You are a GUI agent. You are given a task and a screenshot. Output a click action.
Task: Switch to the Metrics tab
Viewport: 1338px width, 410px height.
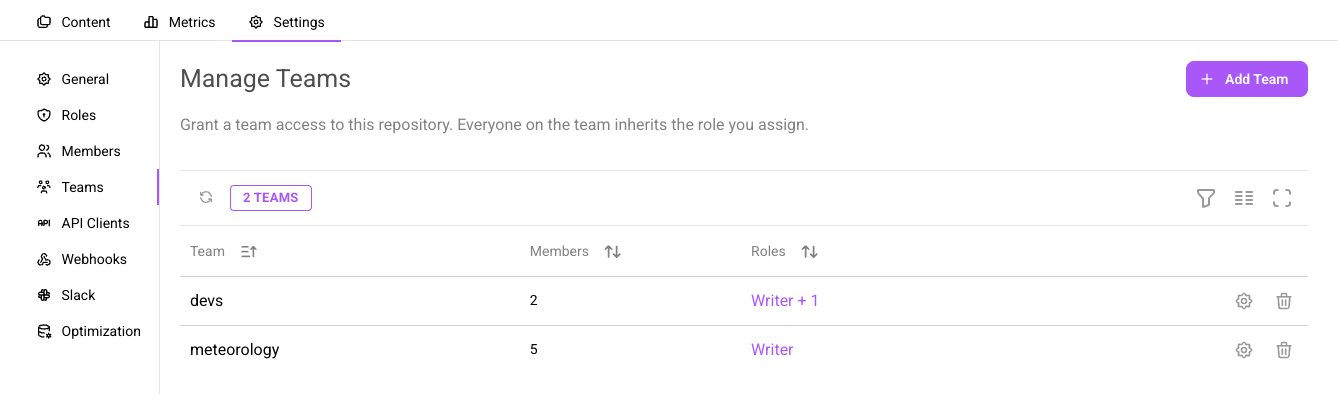tap(180, 22)
